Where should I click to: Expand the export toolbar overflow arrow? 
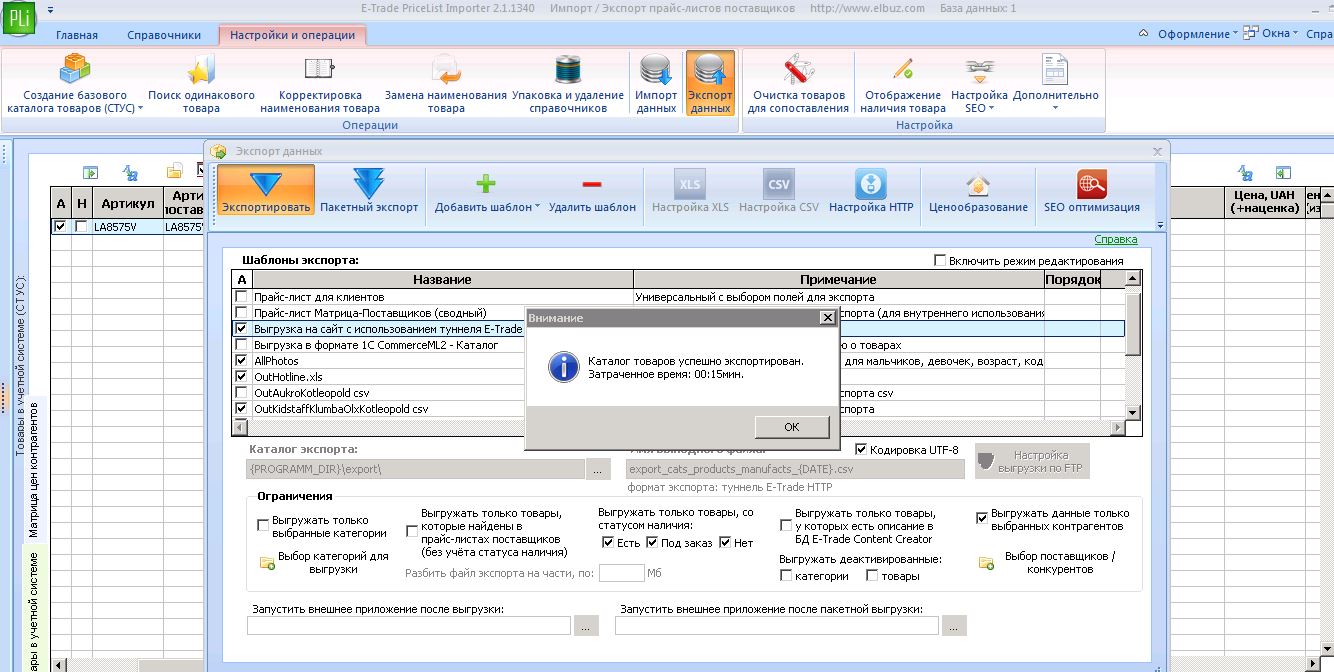(x=1160, y=225)
